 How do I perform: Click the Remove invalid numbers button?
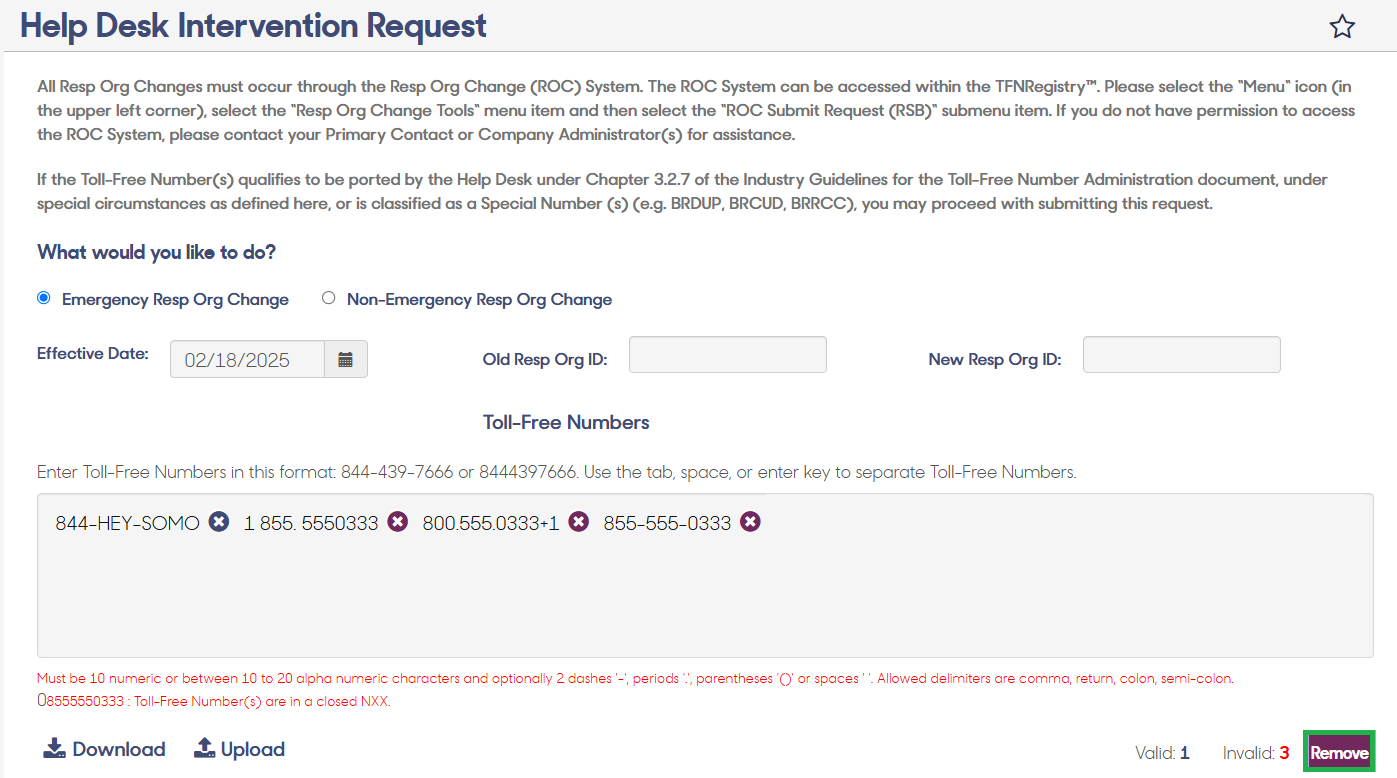click(1340, 752)
